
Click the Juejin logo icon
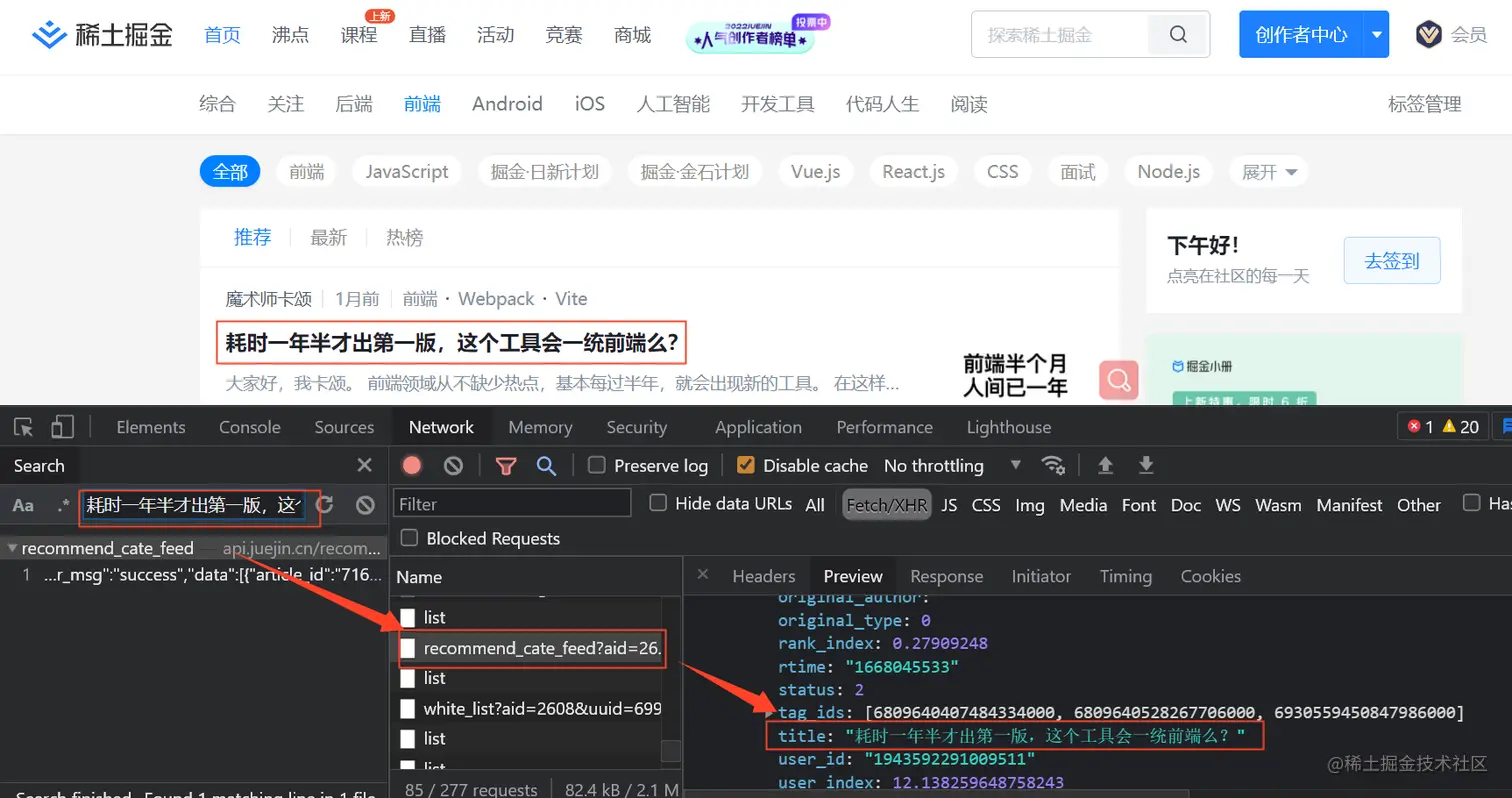pos(49,35)
